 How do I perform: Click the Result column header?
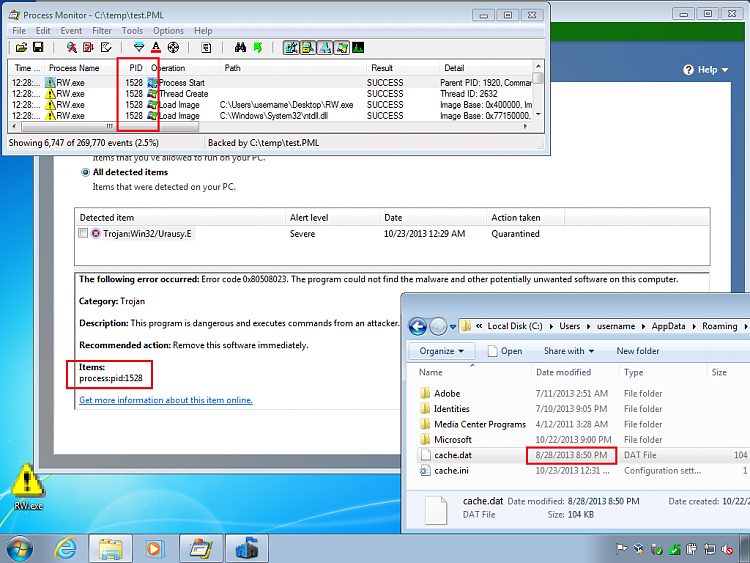tap(402, 68)
